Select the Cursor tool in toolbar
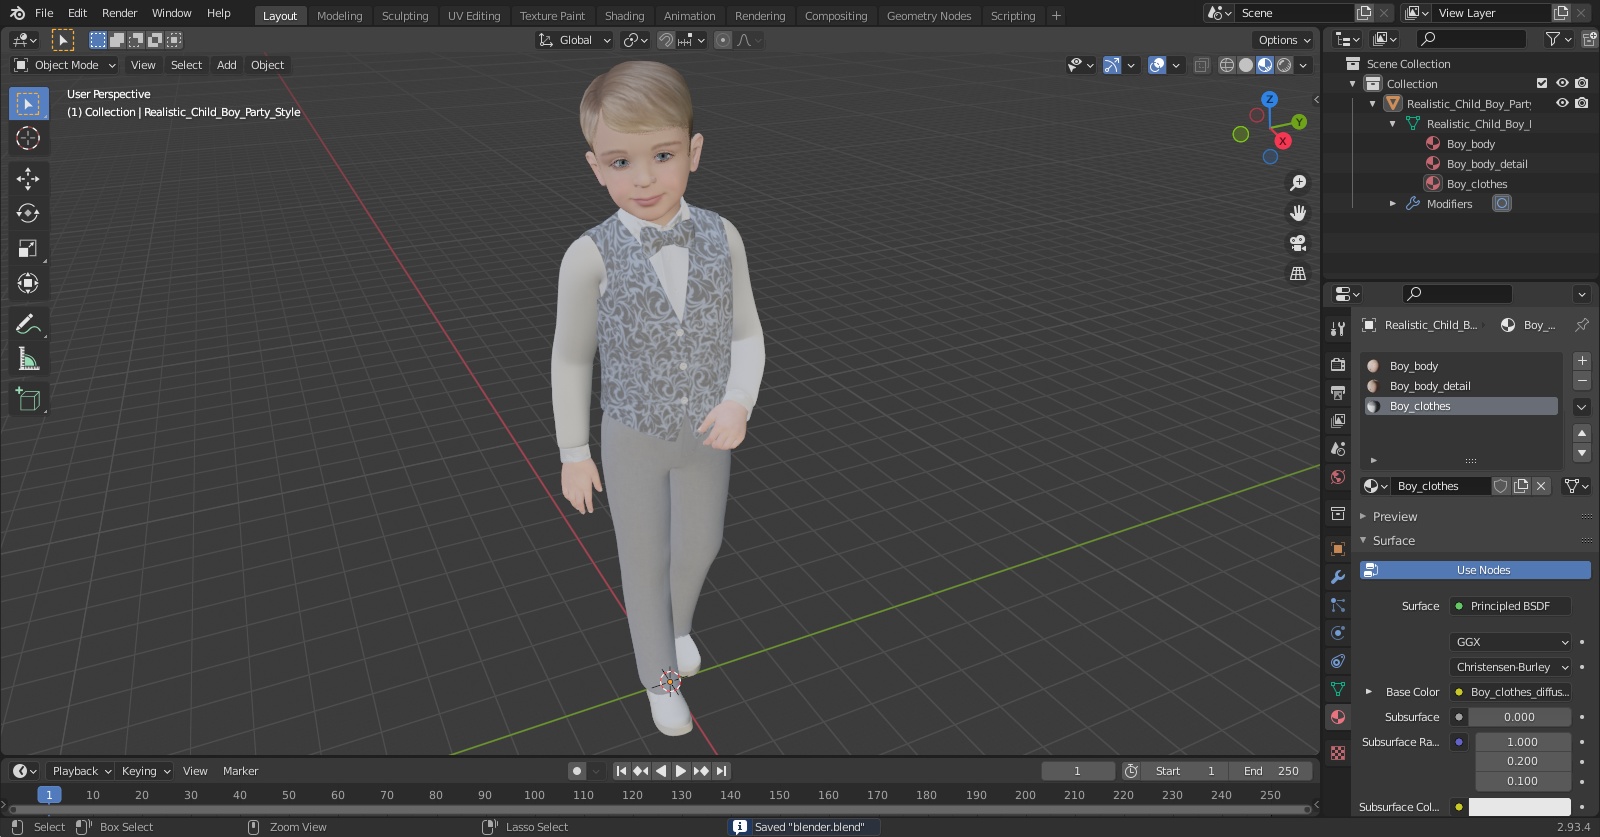1600x837 pixels. (x=28, y=138)
